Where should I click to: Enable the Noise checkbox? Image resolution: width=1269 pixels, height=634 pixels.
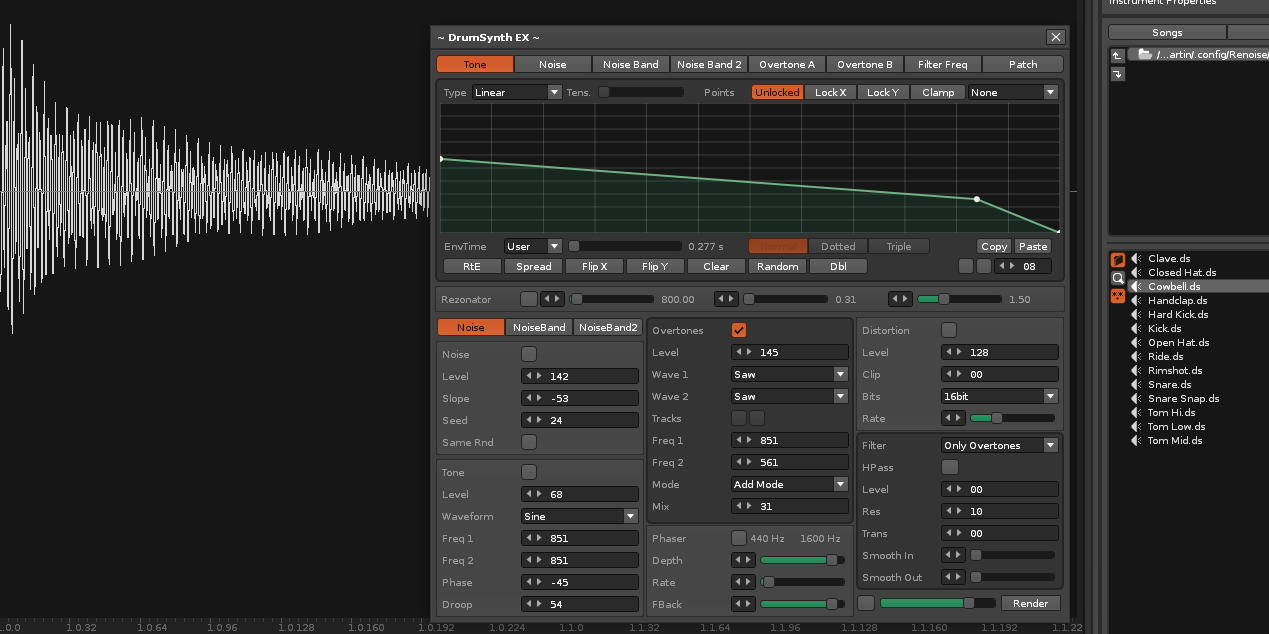(529, 354)
